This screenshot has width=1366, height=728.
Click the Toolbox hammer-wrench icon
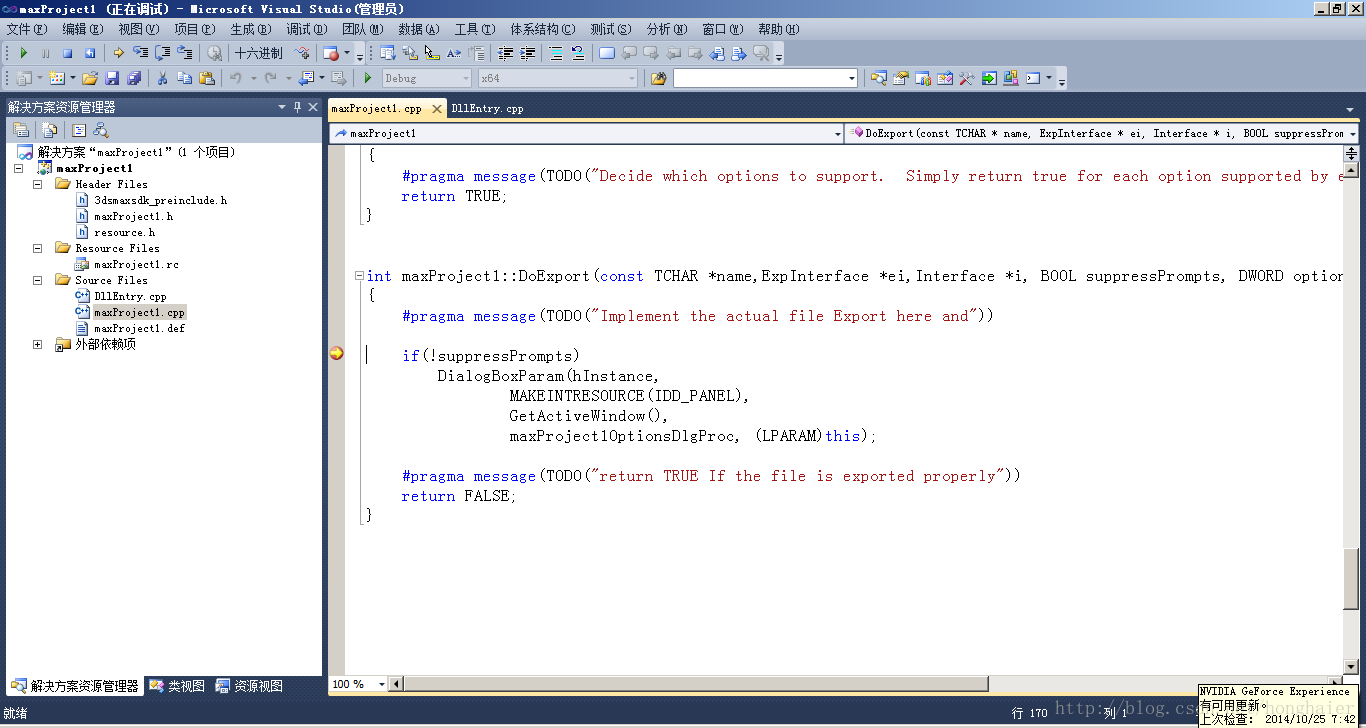[966, 78]
